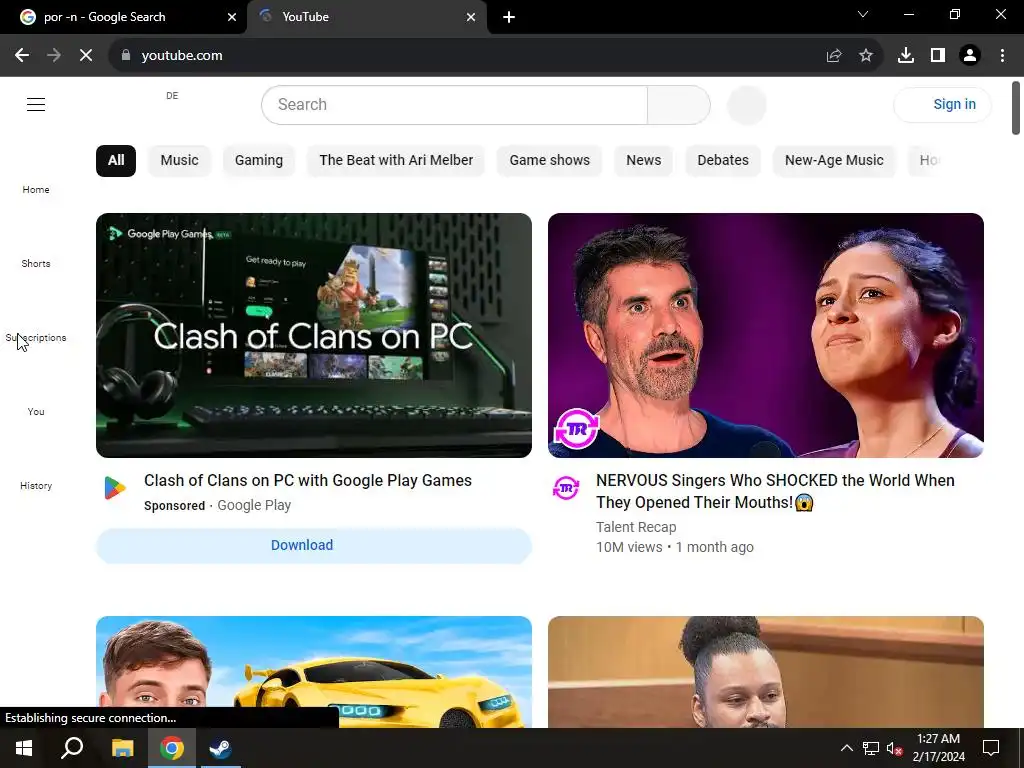Open Talent Recap channel name link

[x=636, y=527]
